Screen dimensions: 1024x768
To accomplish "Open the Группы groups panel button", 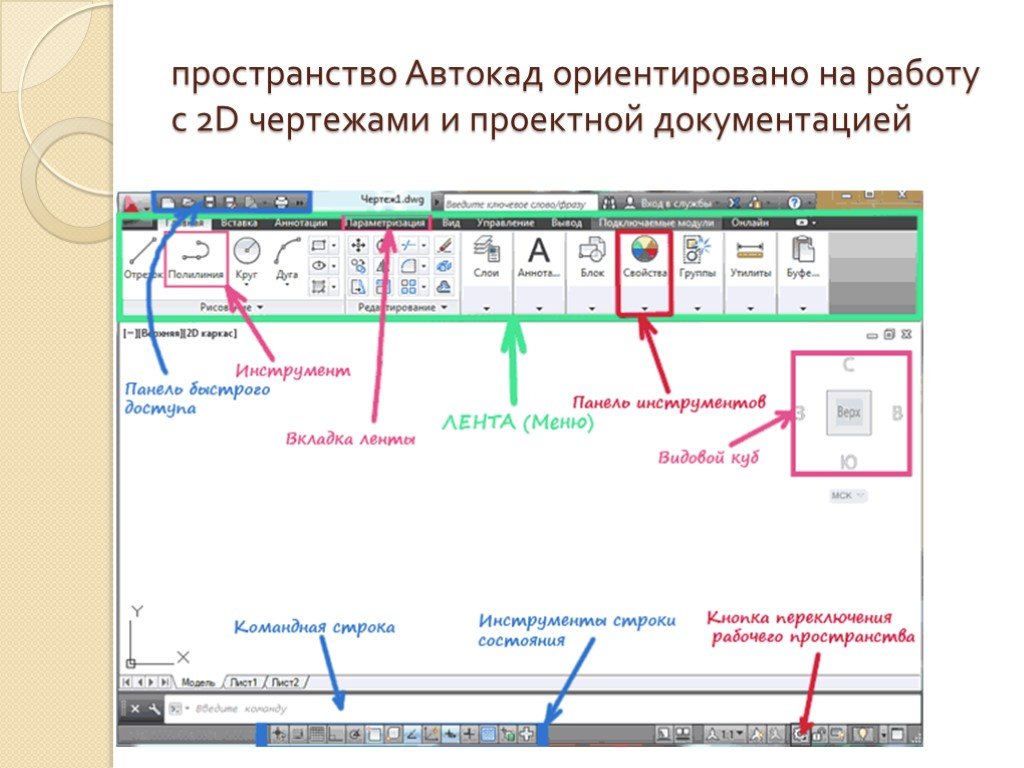I will 697,258.
